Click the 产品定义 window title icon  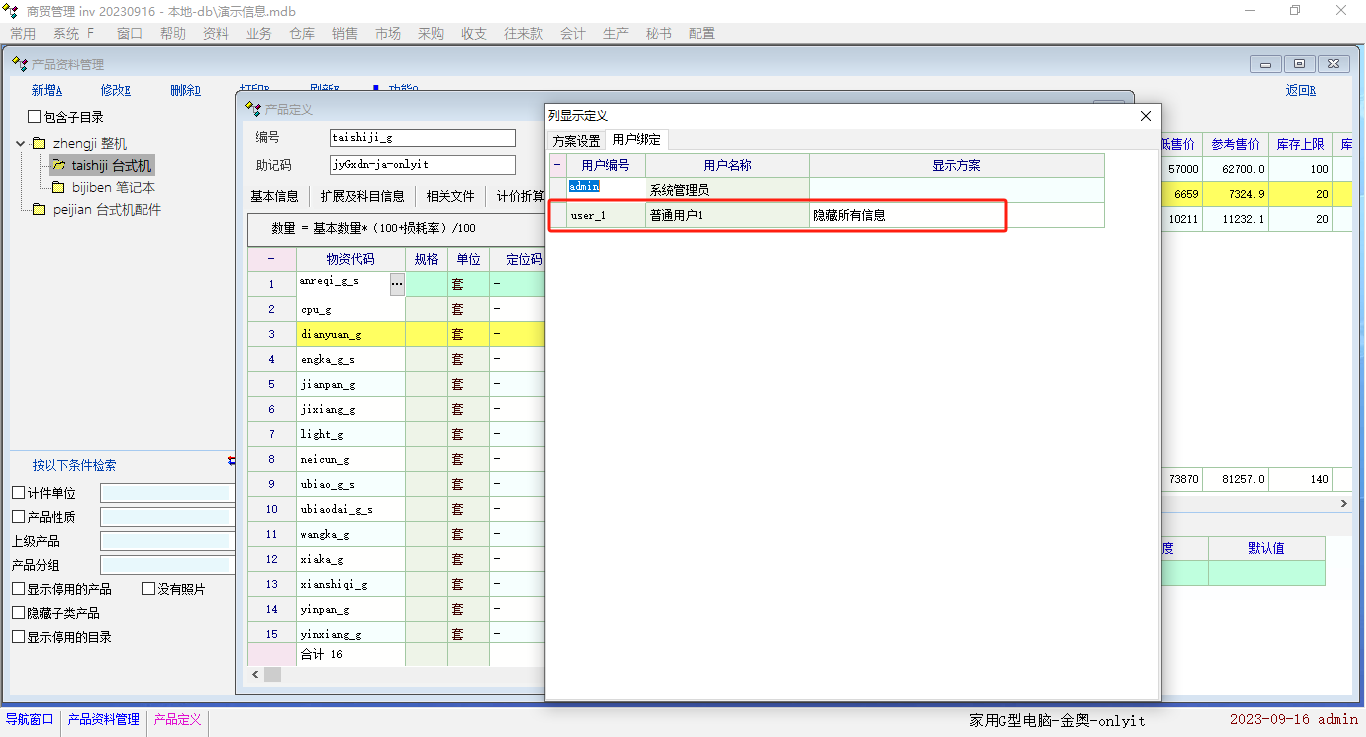pyautogui.click(x=252, y=109)
